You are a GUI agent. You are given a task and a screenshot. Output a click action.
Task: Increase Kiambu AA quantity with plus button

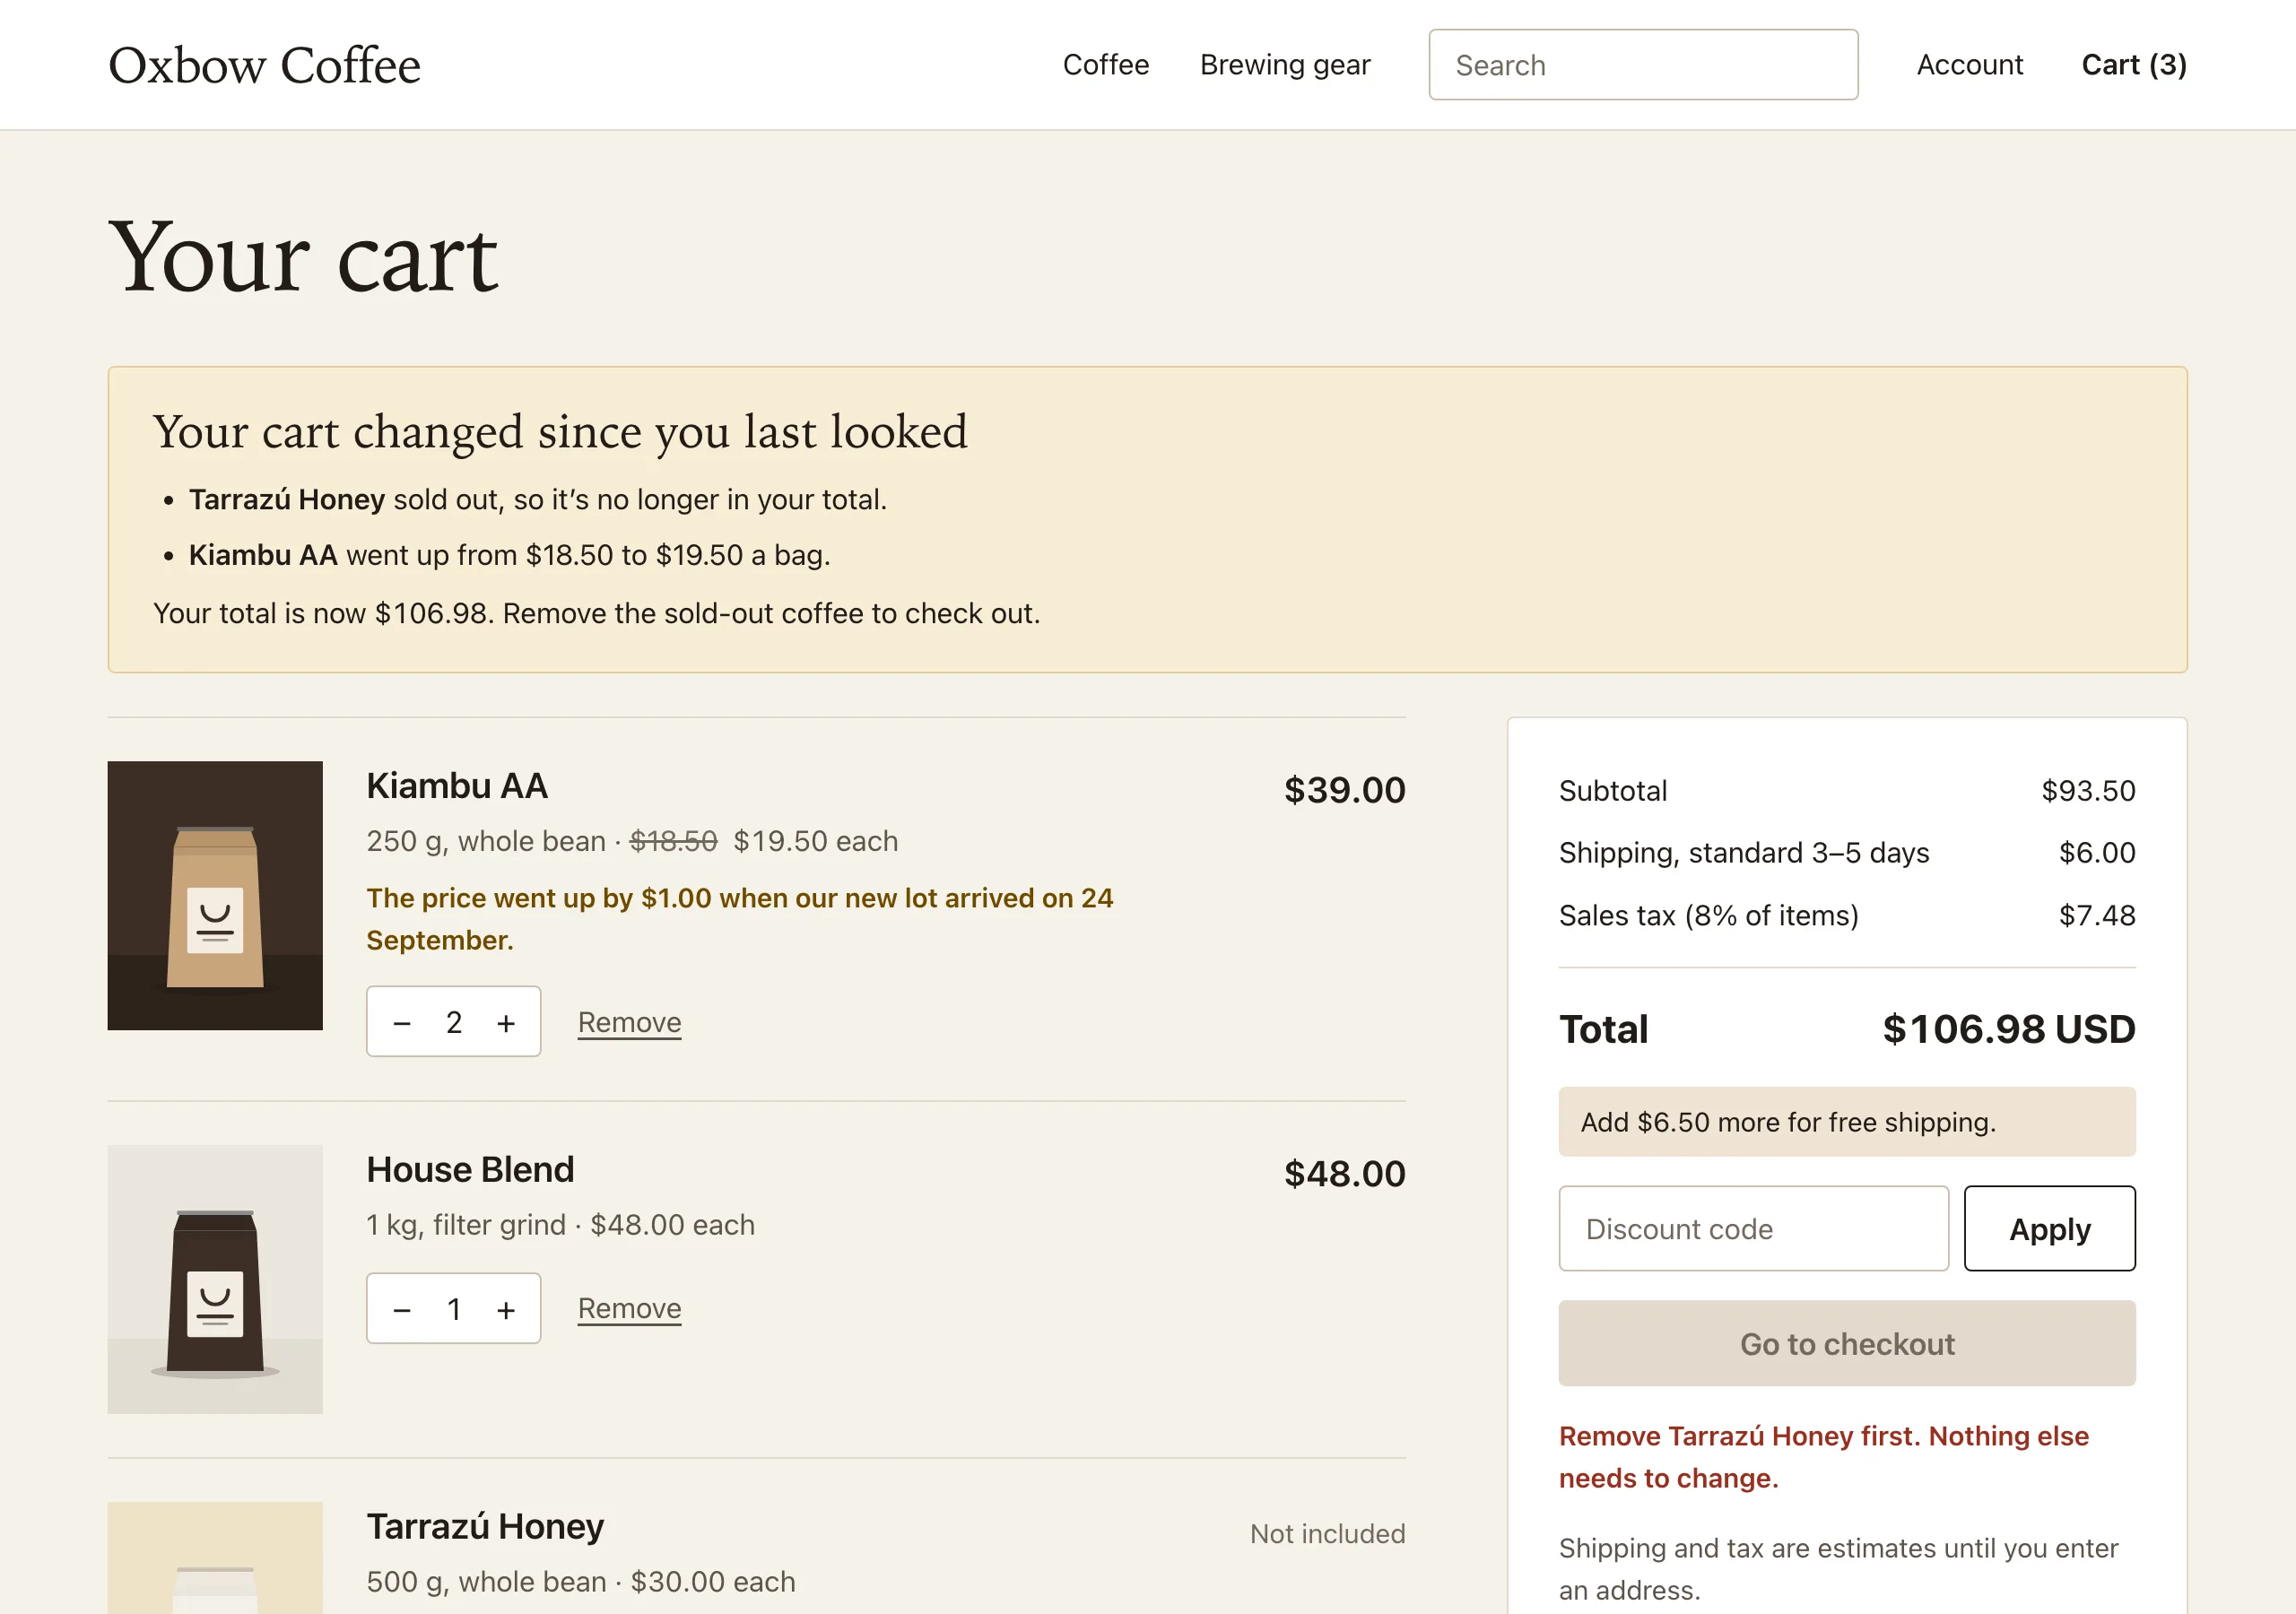[x=506, y=1022]
